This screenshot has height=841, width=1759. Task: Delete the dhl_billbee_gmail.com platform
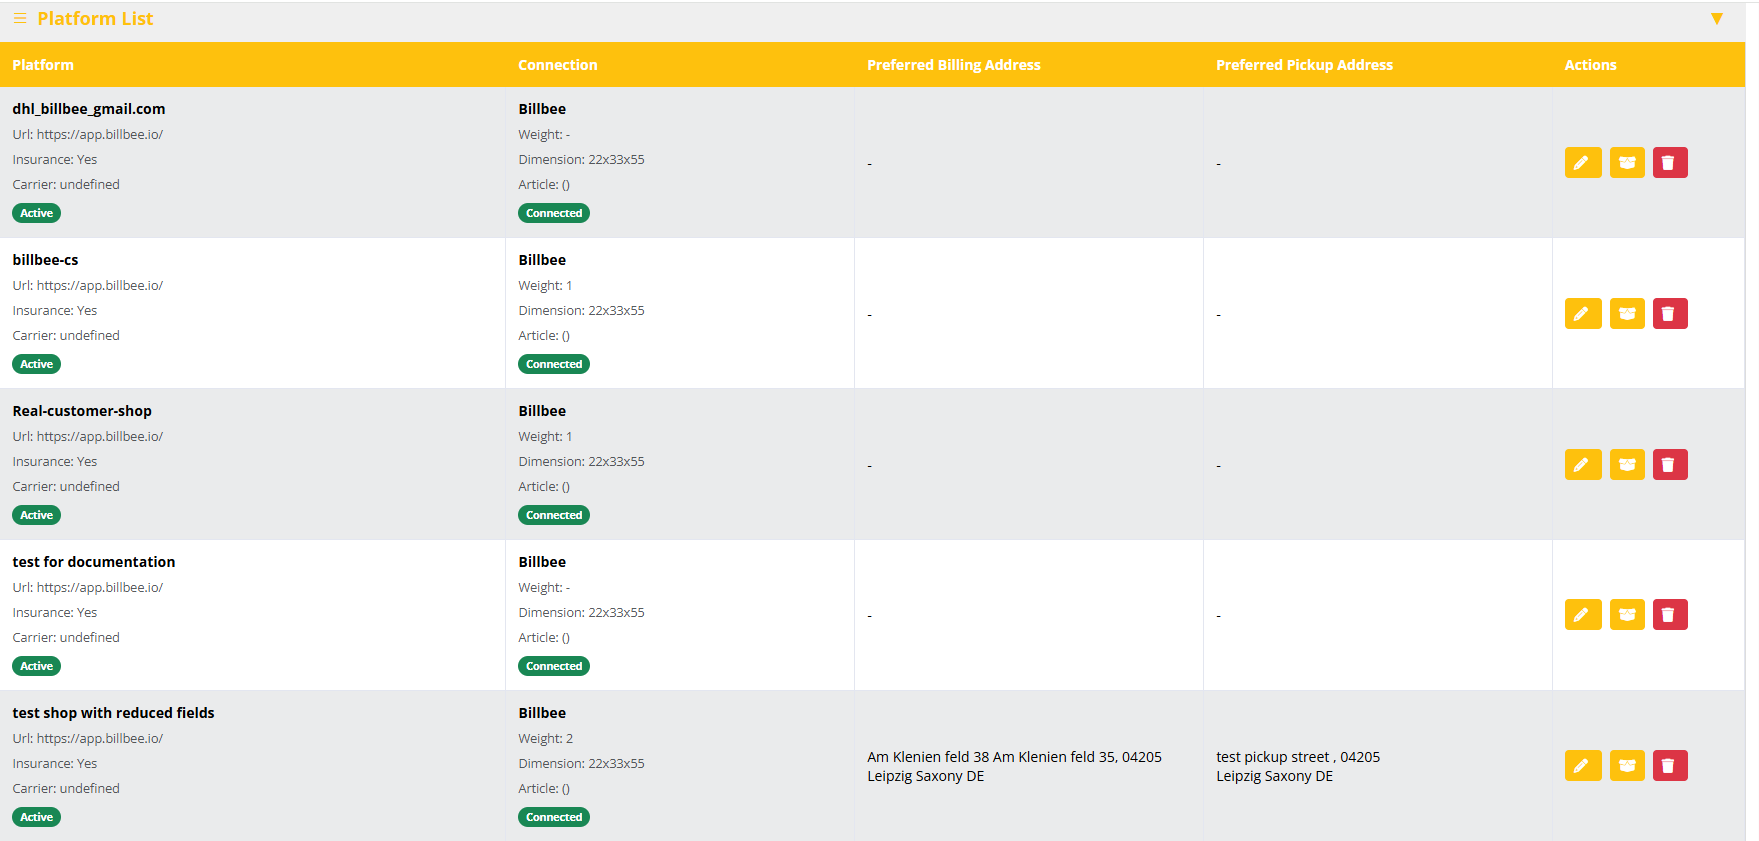click(x=1670, y=162)
